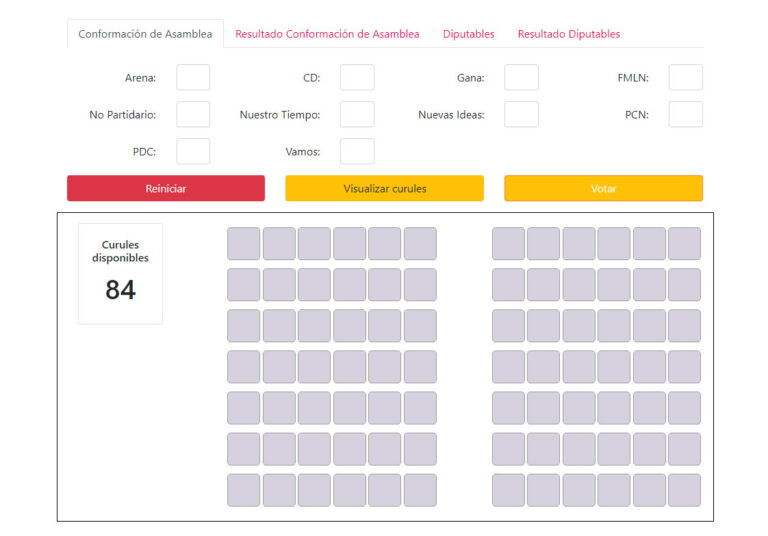Viewport: 768px width, 536px height.
Task: Focus the CD input field
Action: (357, 77)
